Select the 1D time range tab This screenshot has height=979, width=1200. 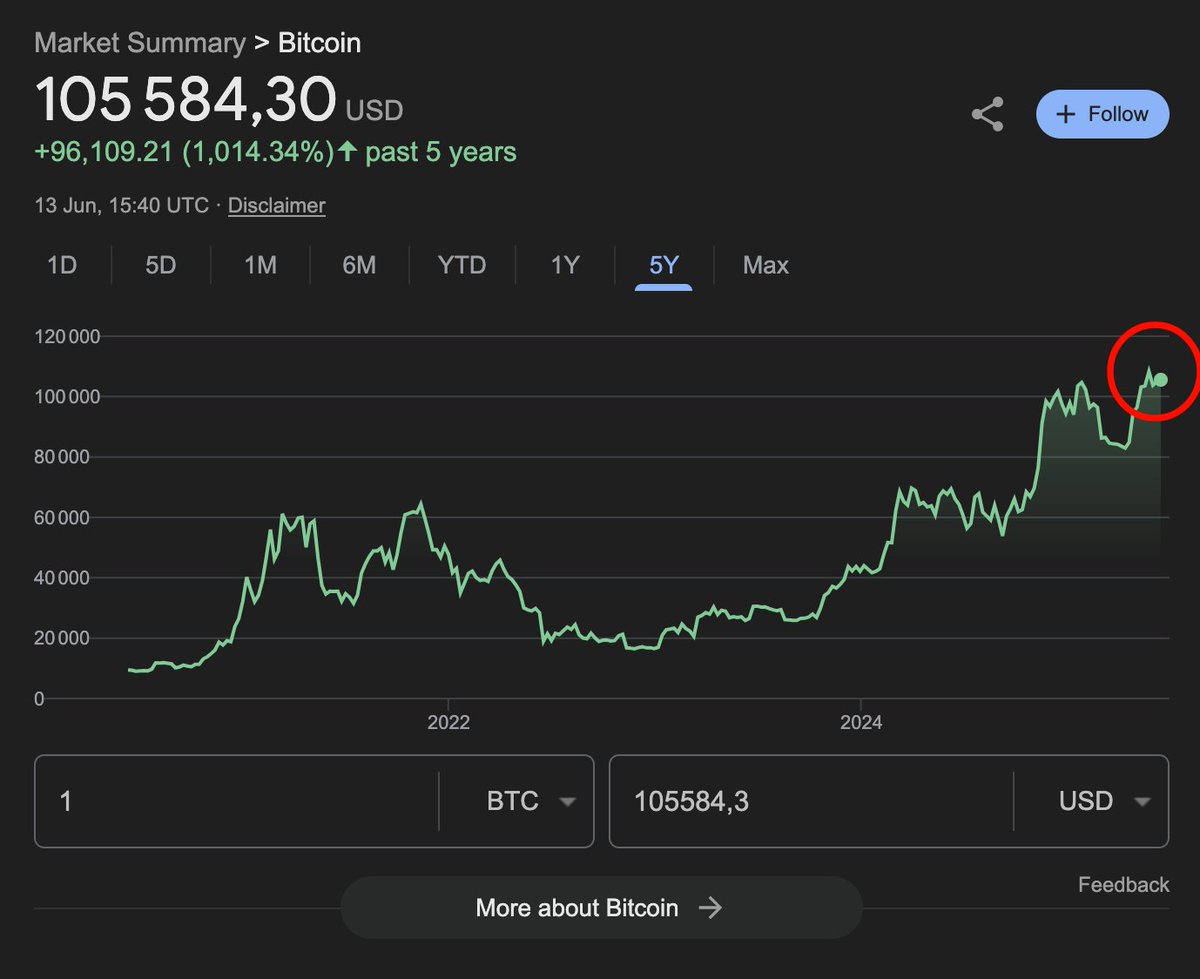[x=62, y=265]
